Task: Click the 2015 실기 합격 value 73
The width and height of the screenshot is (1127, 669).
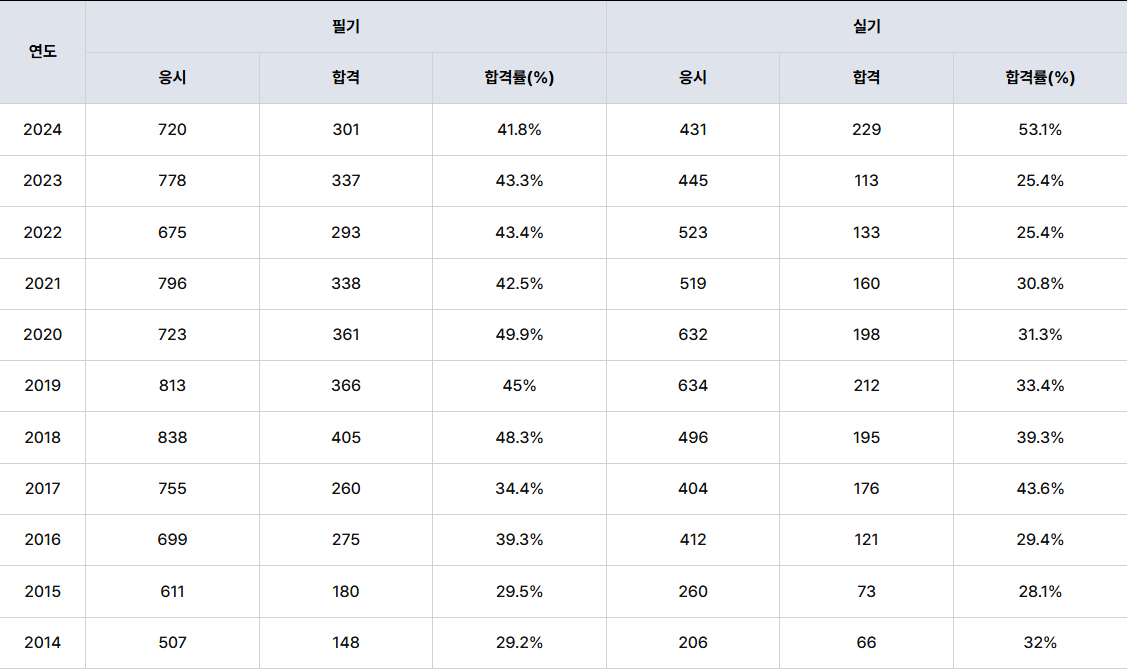Action: pyautogui.click(x=866, y=591)
